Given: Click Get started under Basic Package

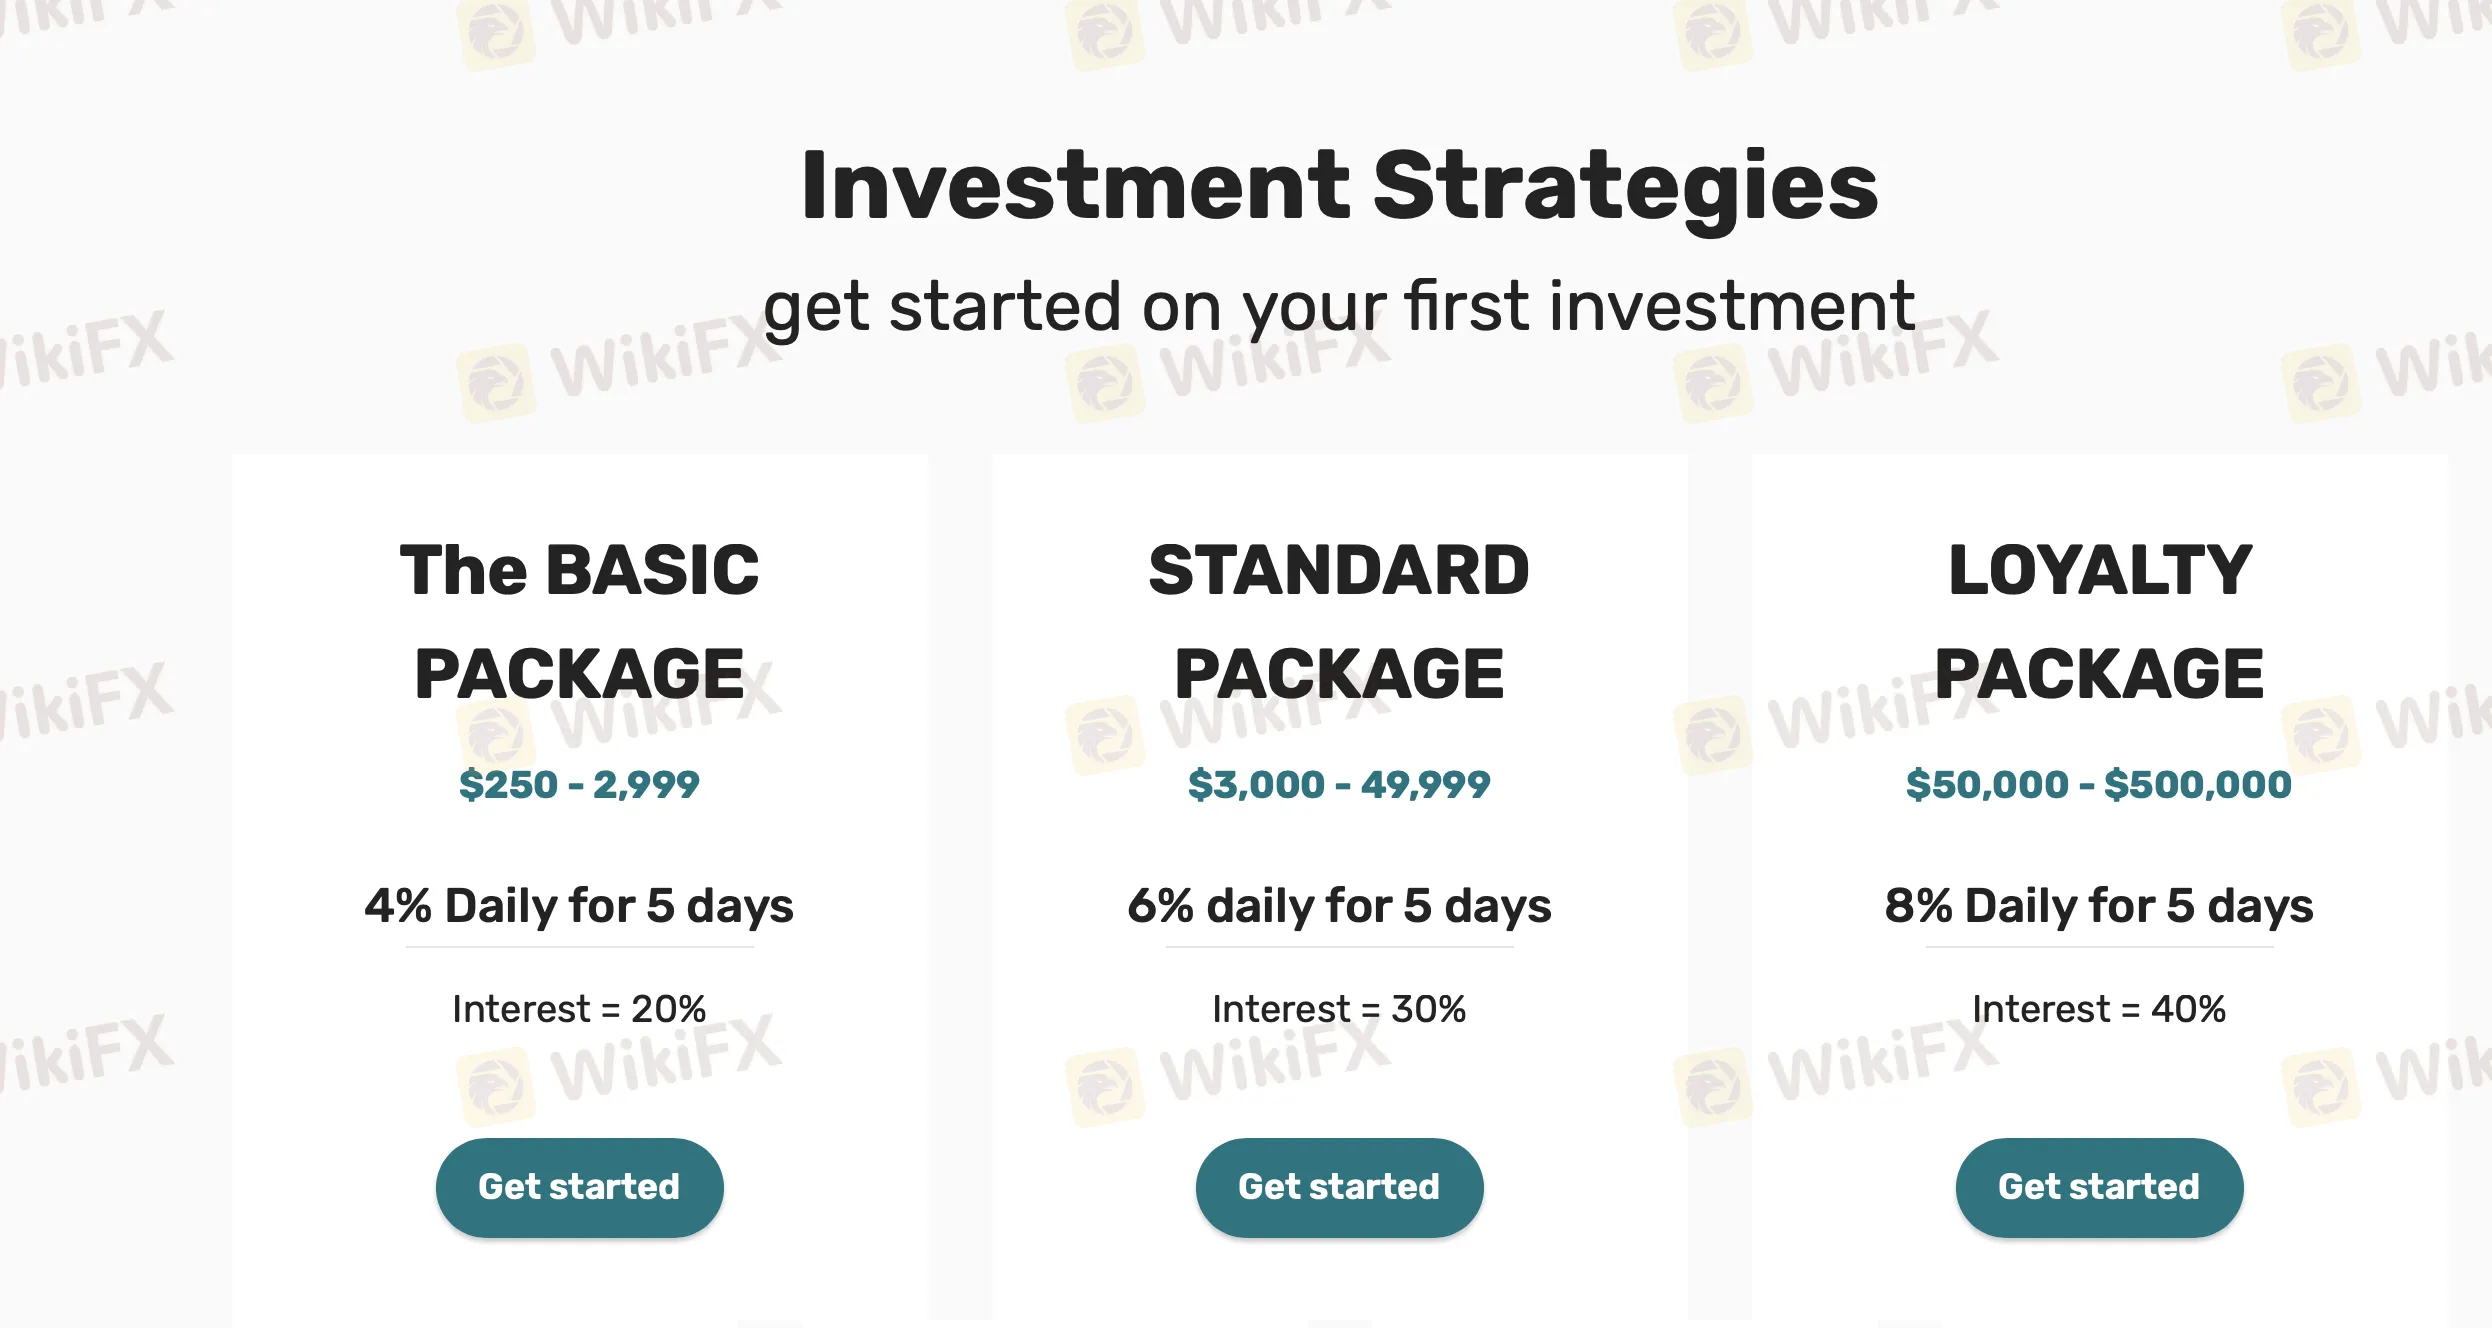Looking at the screenshot, I should click(x=579, y=1187).
